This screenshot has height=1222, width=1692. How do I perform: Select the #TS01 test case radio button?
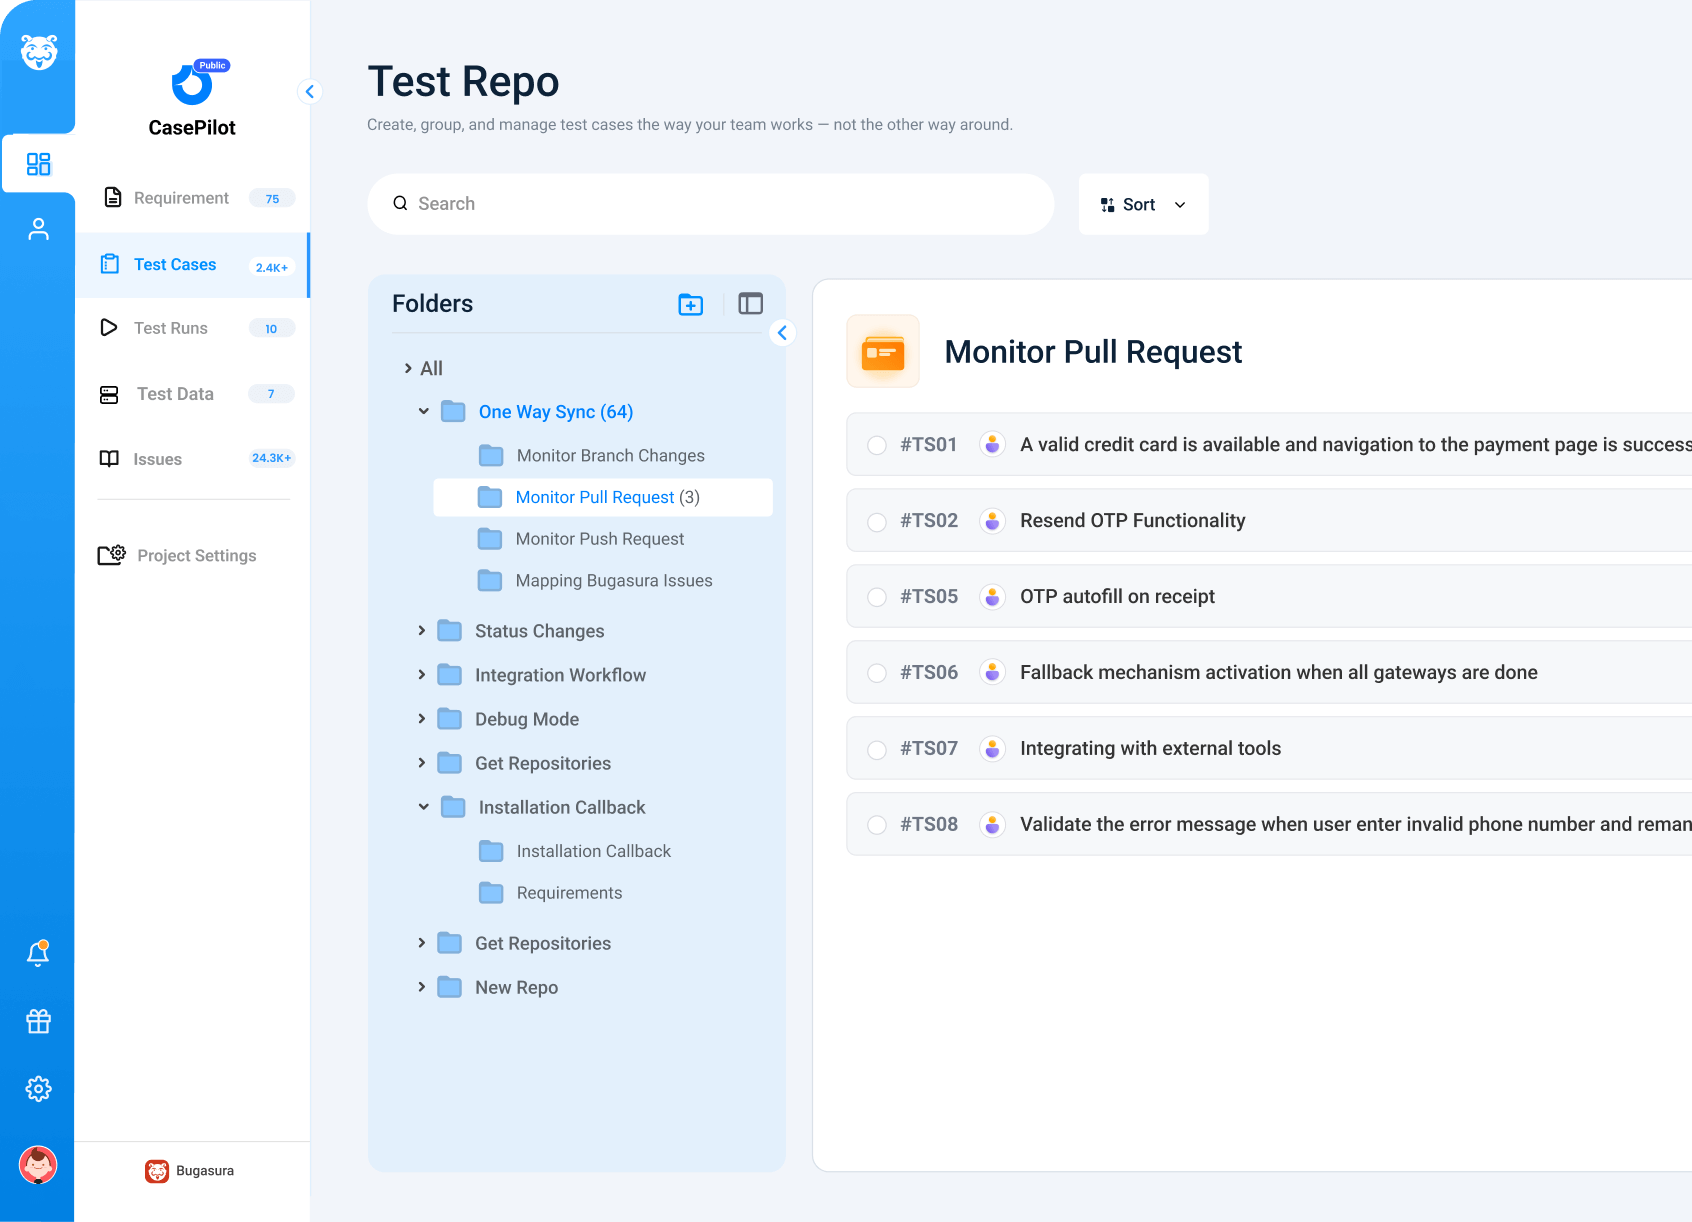(x=877, y=445)
